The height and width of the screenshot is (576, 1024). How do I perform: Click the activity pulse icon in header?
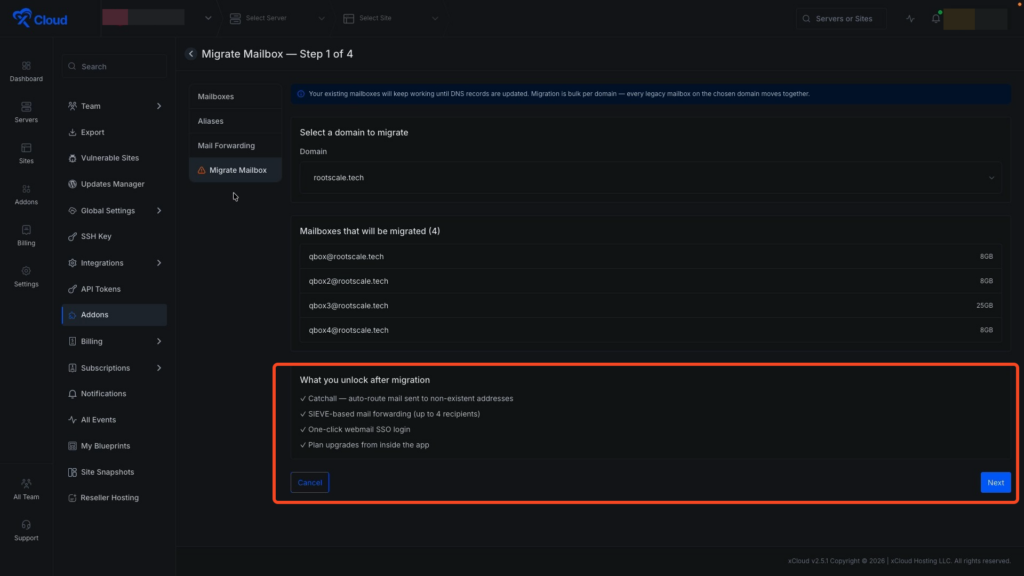[910, 19]
